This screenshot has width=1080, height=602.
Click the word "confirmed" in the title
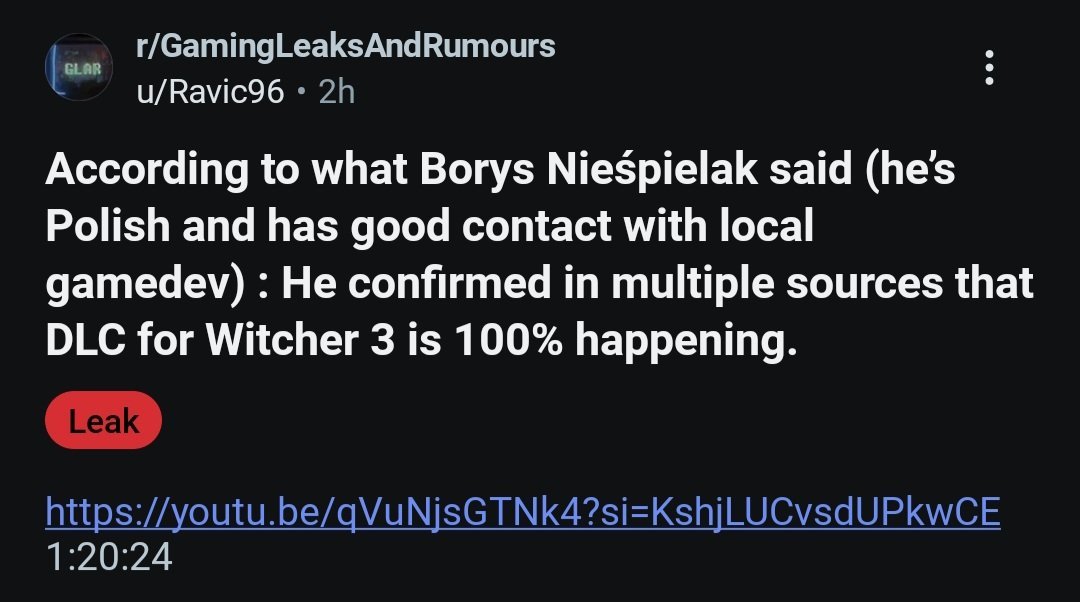coord(437,286)
